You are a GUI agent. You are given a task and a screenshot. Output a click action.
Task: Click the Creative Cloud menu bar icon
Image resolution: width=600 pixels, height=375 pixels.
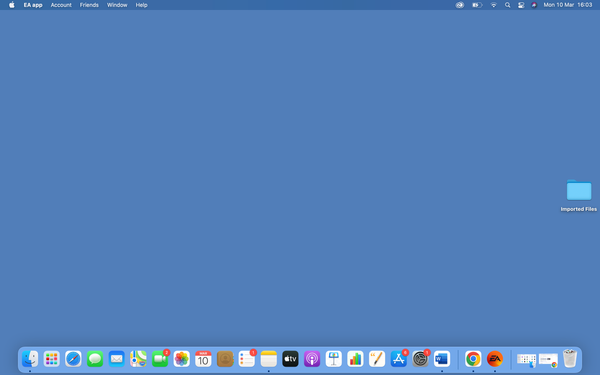[x=460, y=5]
